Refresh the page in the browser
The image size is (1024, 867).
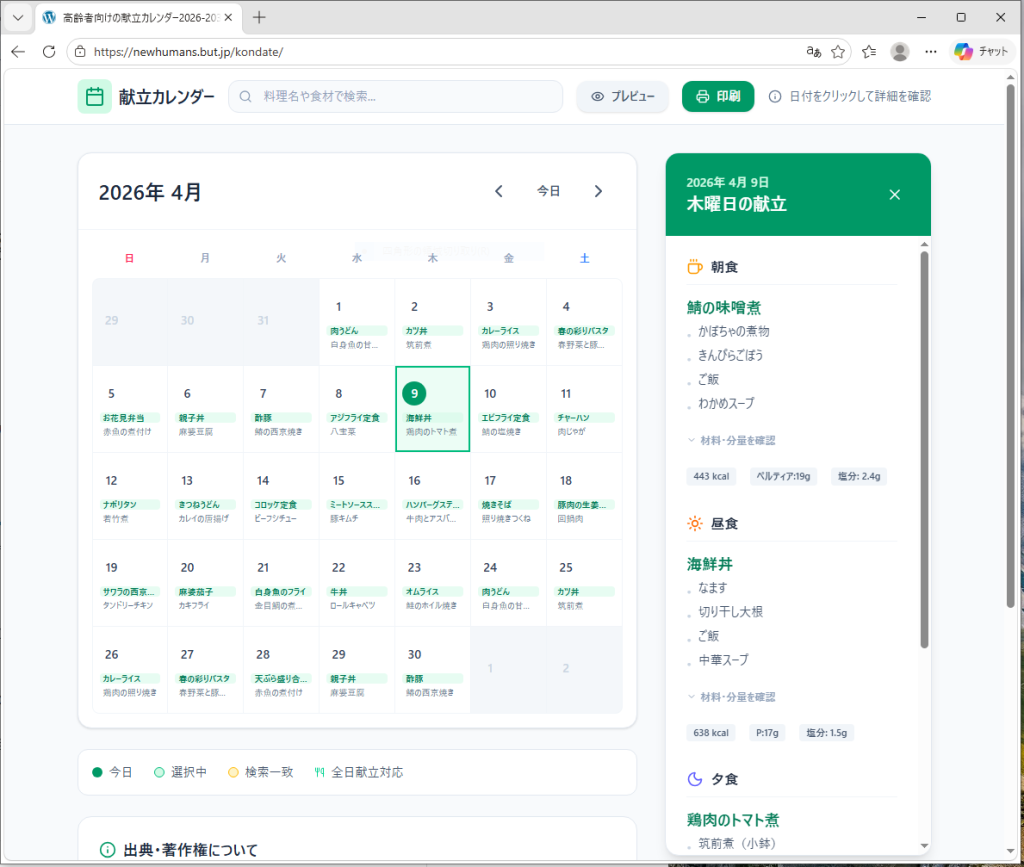49,52
